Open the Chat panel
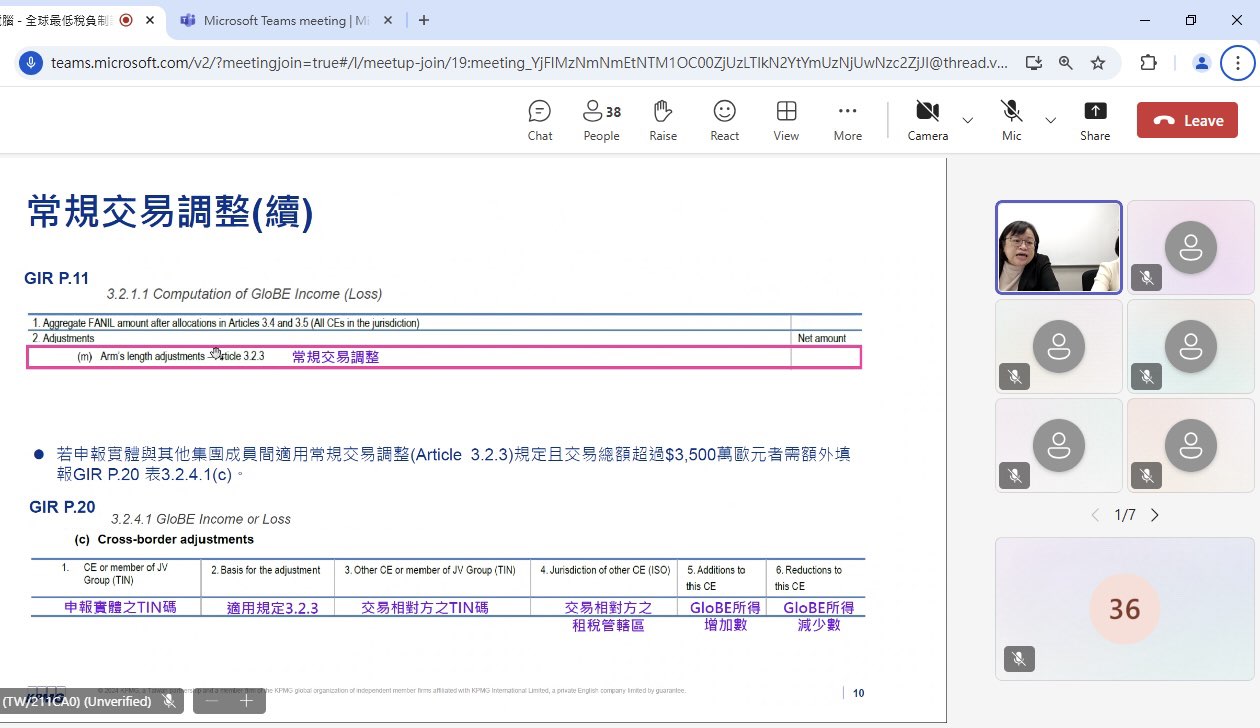Image resolution: width=1260 pixels, height=728 pixels. click(540, 120)
